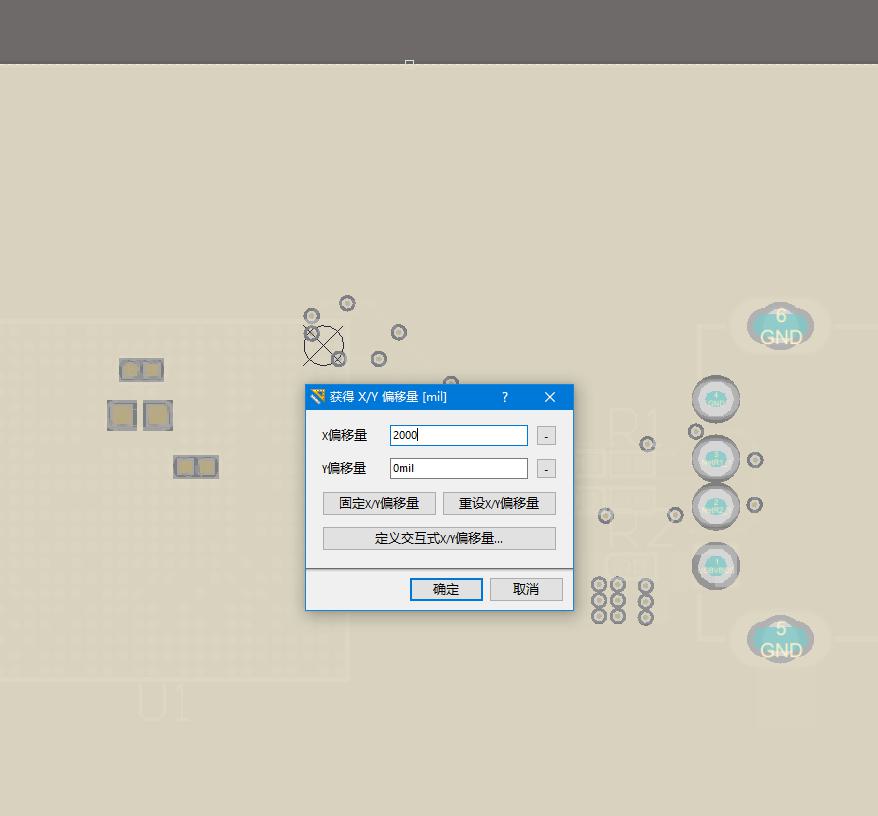Click the question mark help button
Screen dimensions: 878x816
(505, 397)
